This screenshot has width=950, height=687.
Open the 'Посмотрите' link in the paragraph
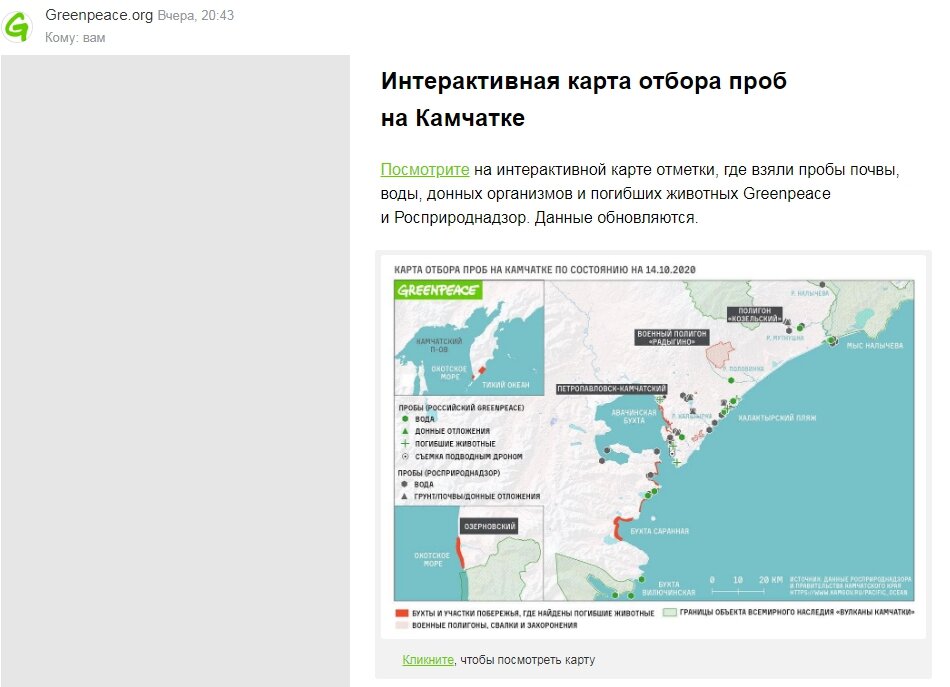tap(425, 170)
